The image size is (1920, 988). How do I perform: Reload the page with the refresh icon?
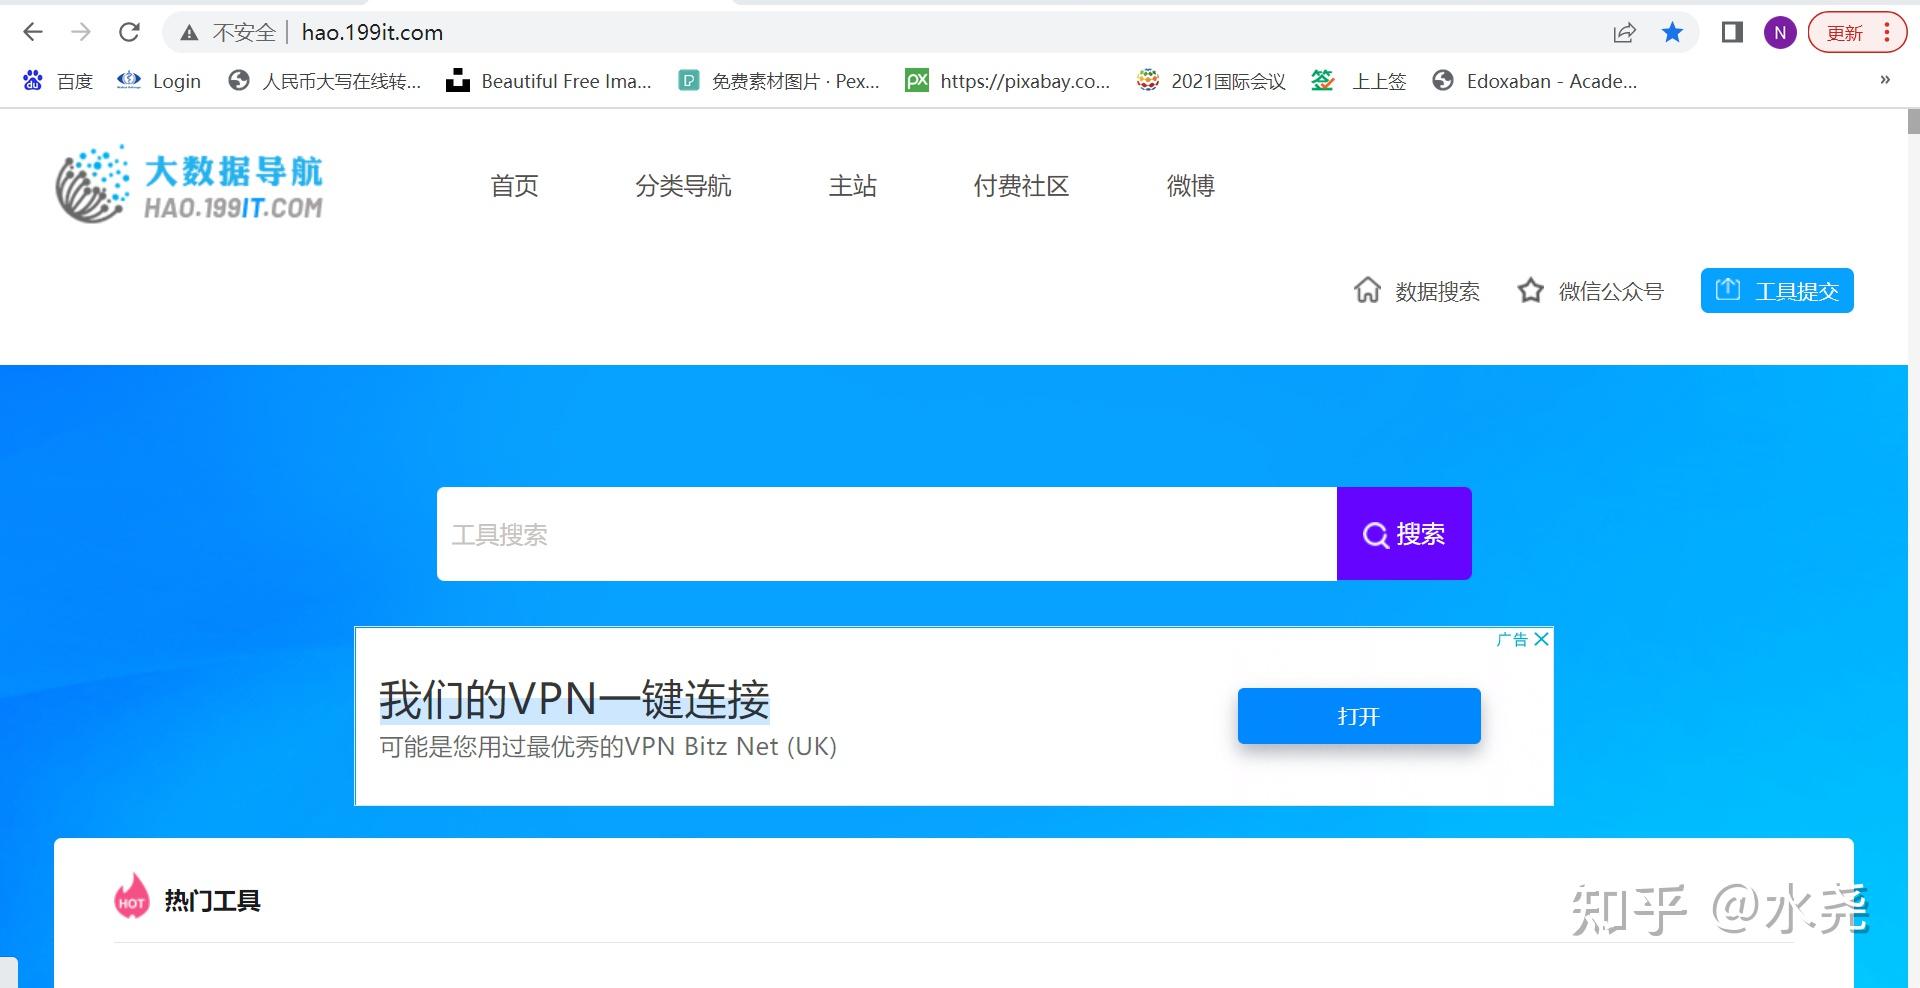tap(129, 32)
